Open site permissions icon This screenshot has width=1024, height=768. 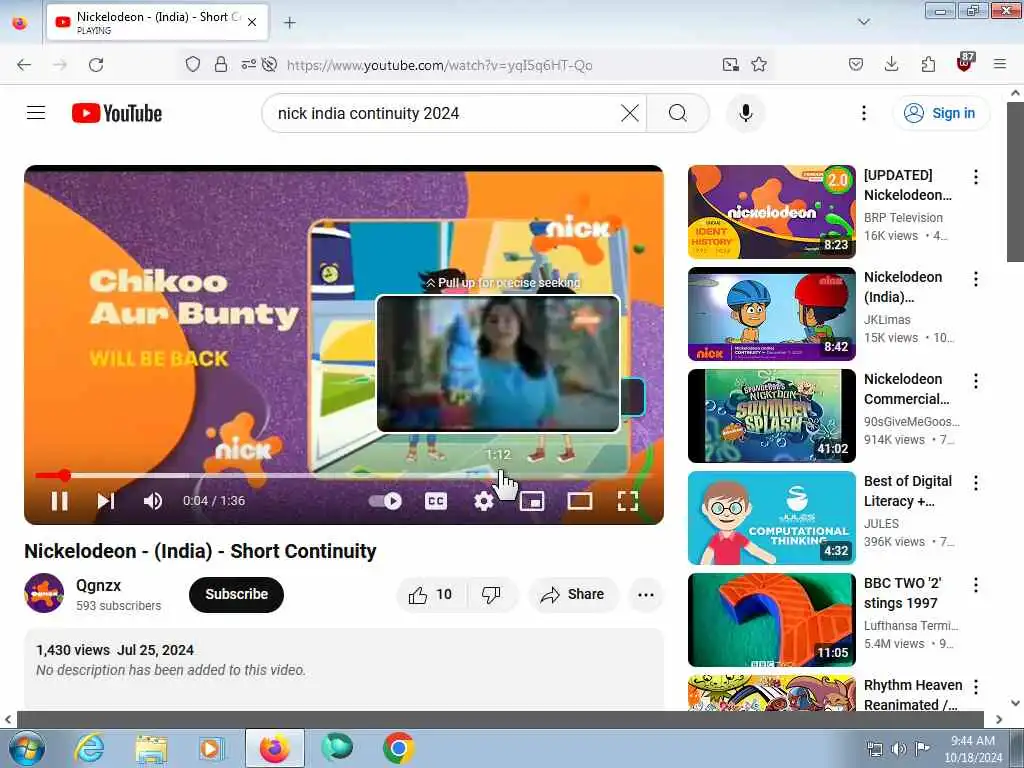coord(249,64)
